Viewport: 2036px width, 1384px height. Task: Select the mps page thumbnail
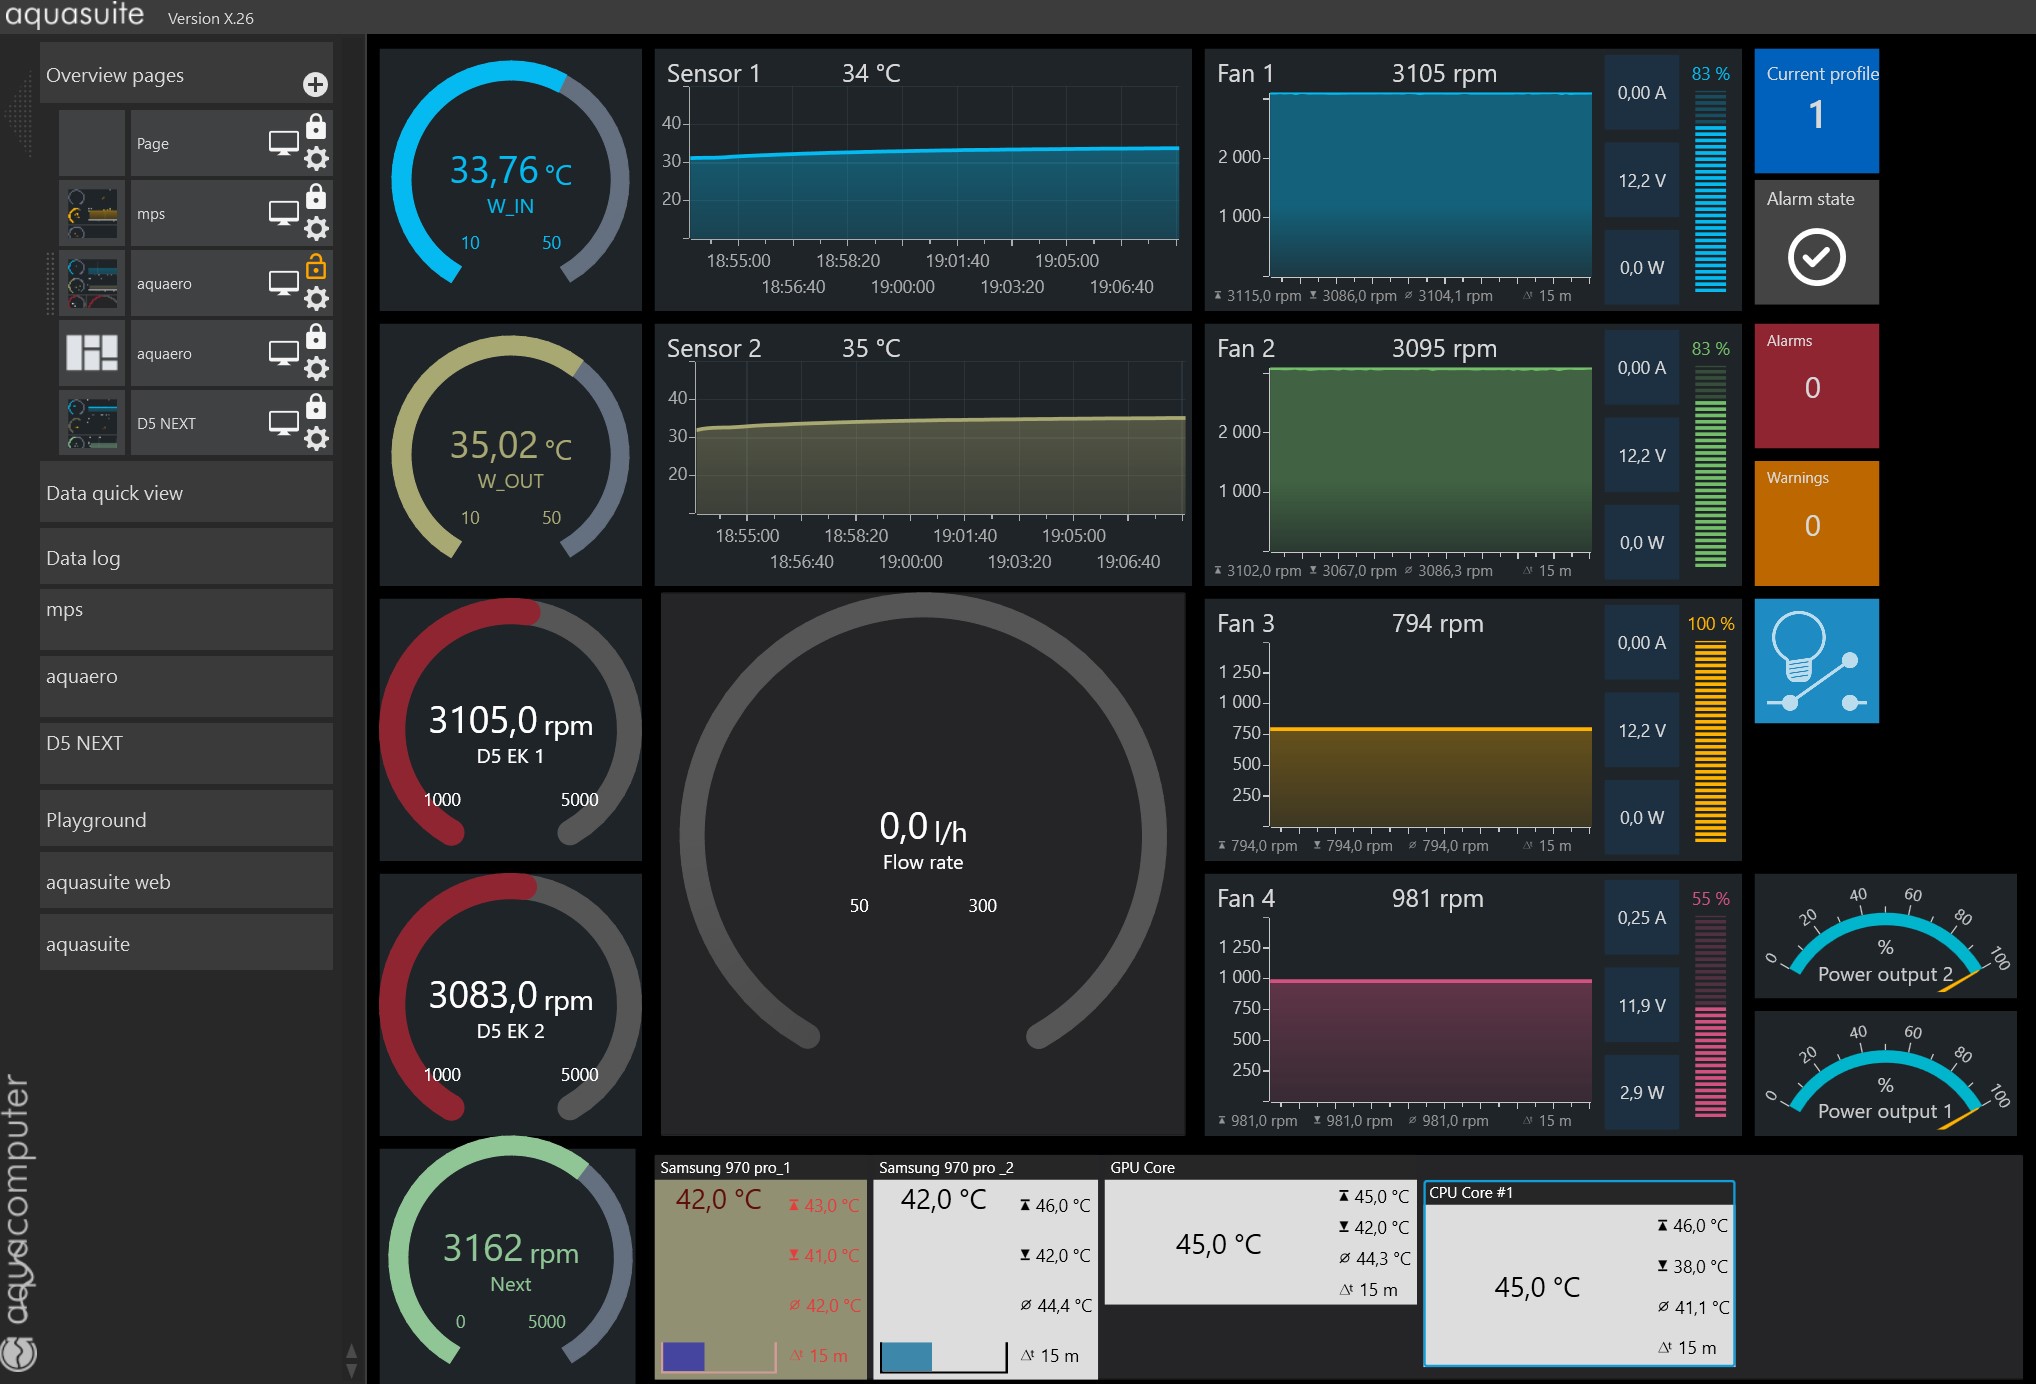click(92, 214)
